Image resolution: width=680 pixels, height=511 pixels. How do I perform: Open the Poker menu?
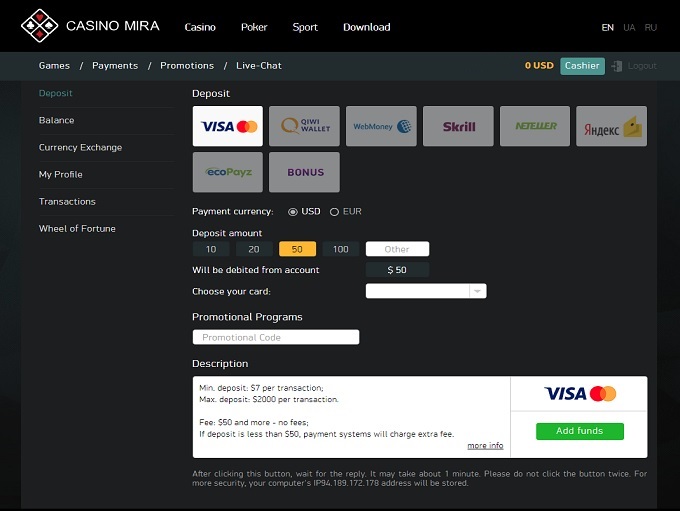(x=254, y=27)
